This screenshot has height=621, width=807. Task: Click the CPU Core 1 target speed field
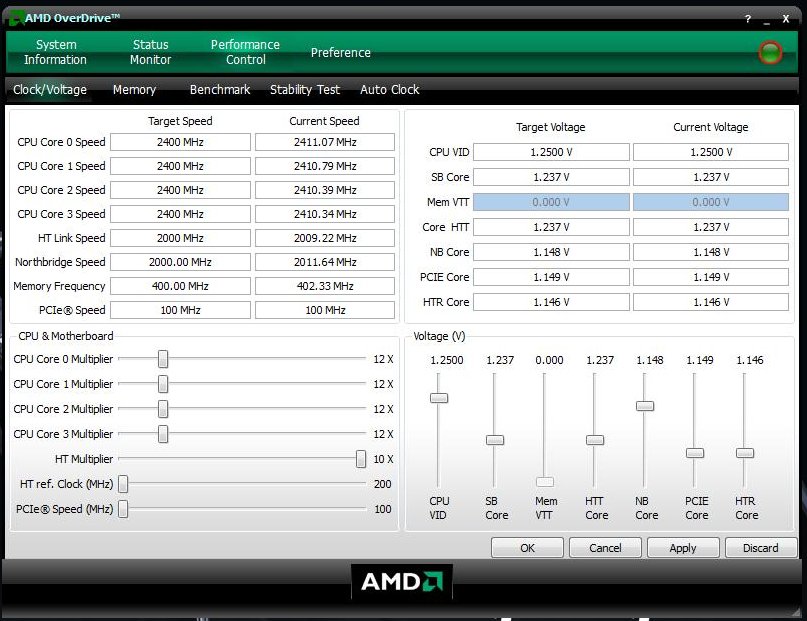pos(180,166)
